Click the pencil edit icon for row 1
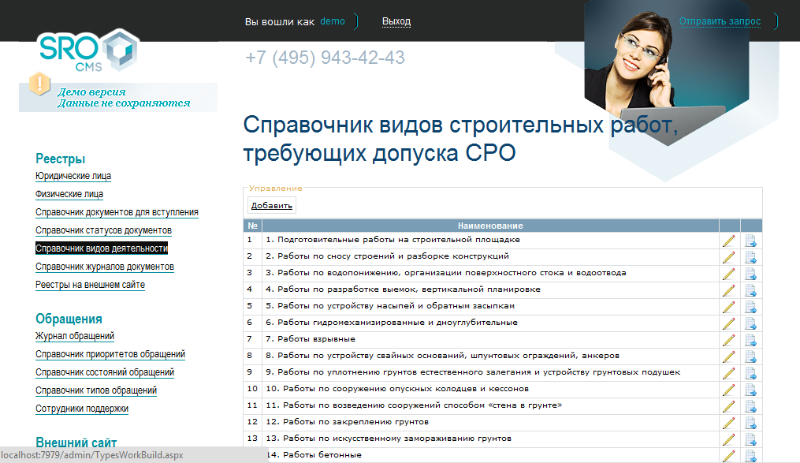The width and height of the screenshot is (800, 463). 728,240
